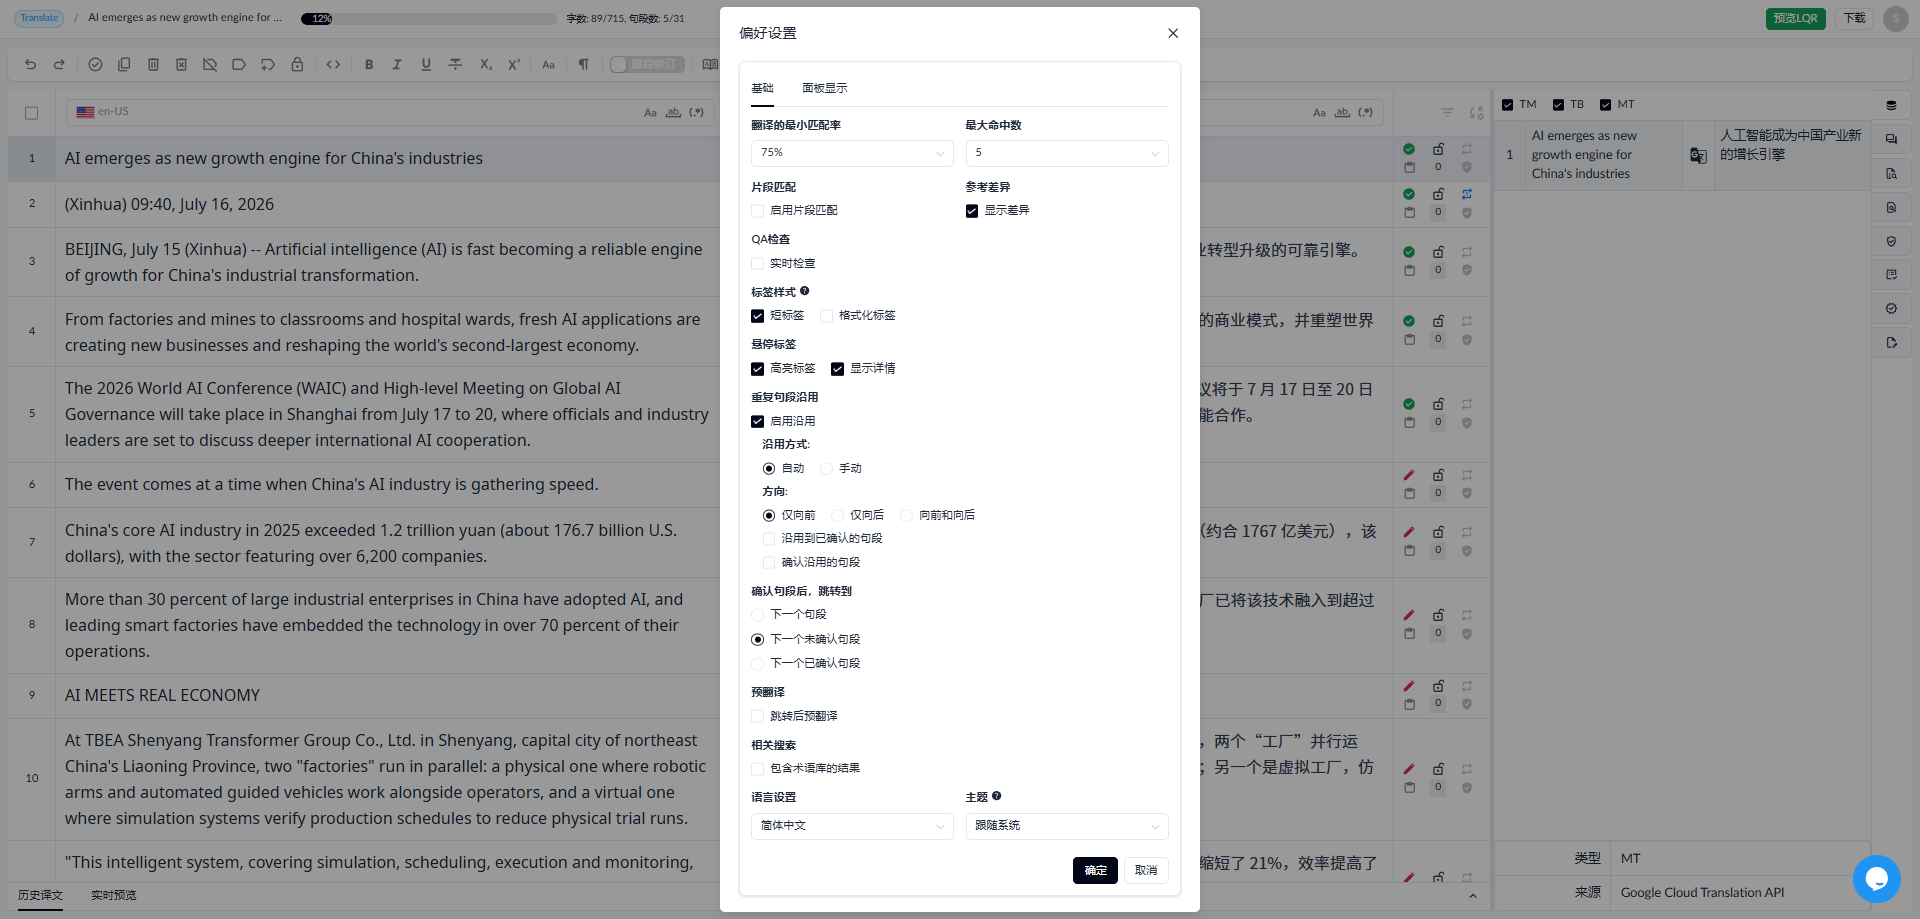Click the 确定 confirm button
Viewport: 1920px width, 919px height.
(1095, 870)
